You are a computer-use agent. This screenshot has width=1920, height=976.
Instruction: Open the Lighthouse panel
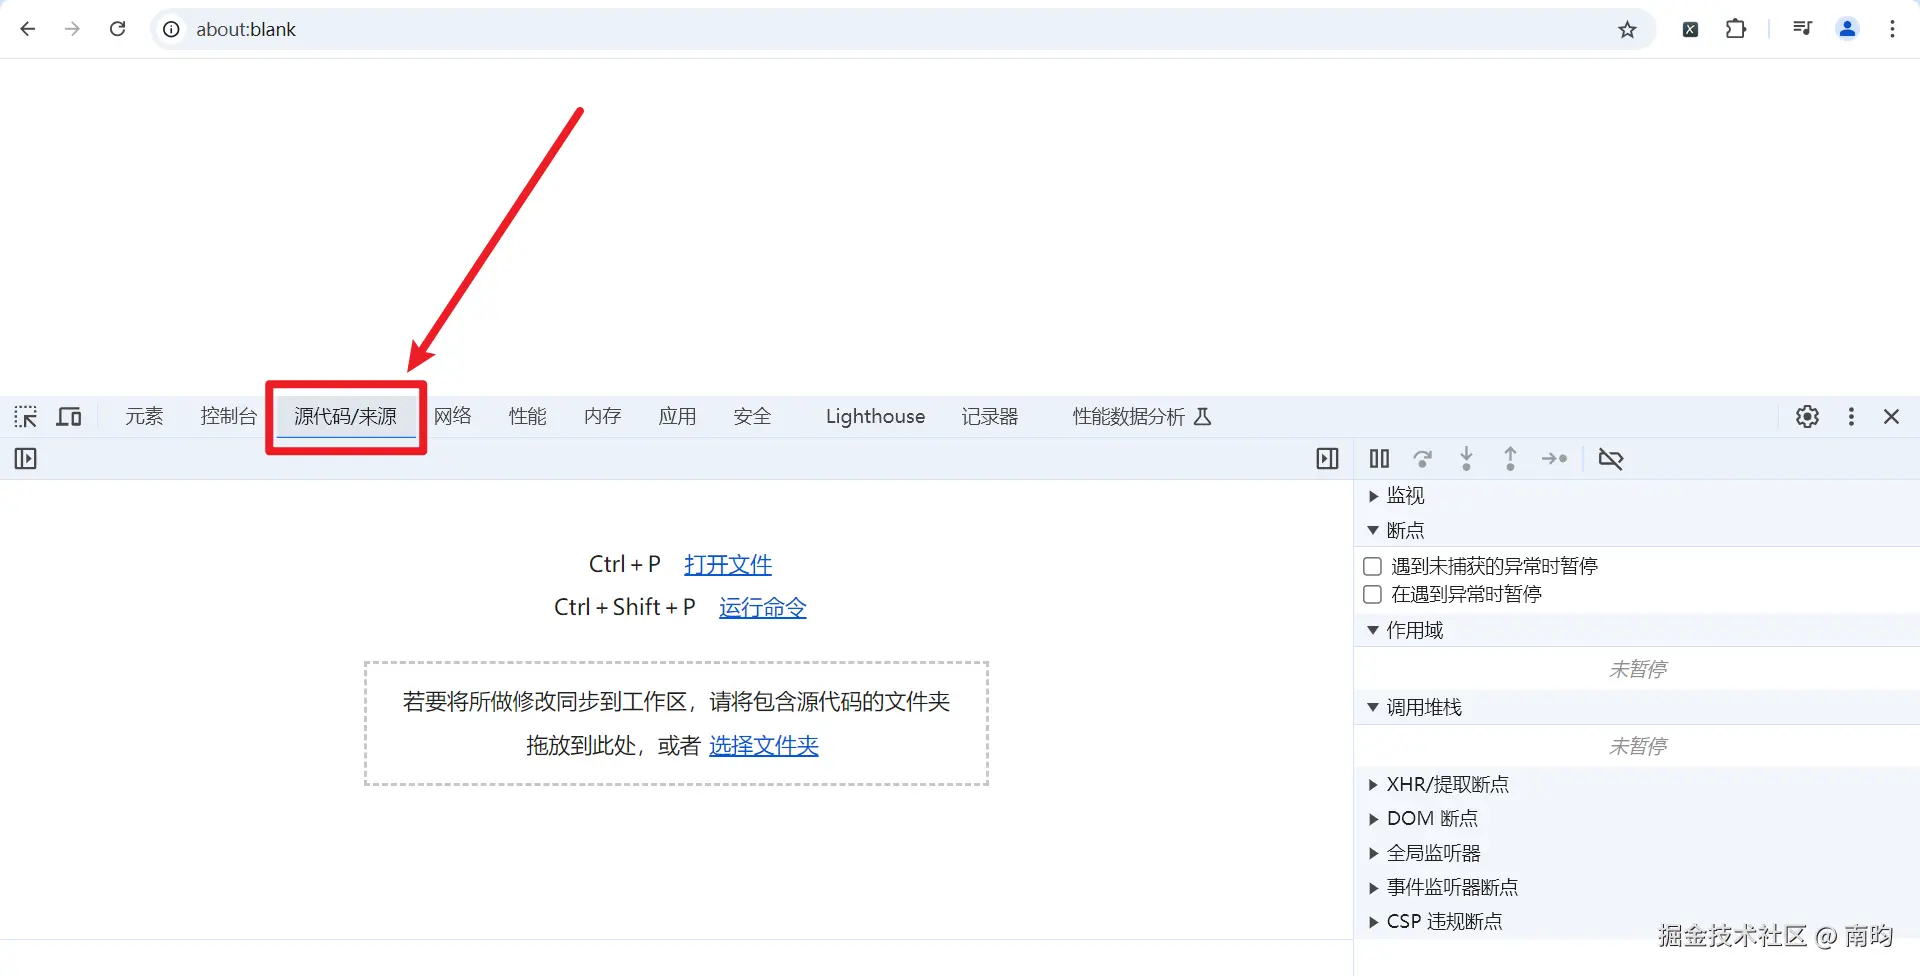coord(874,416)
